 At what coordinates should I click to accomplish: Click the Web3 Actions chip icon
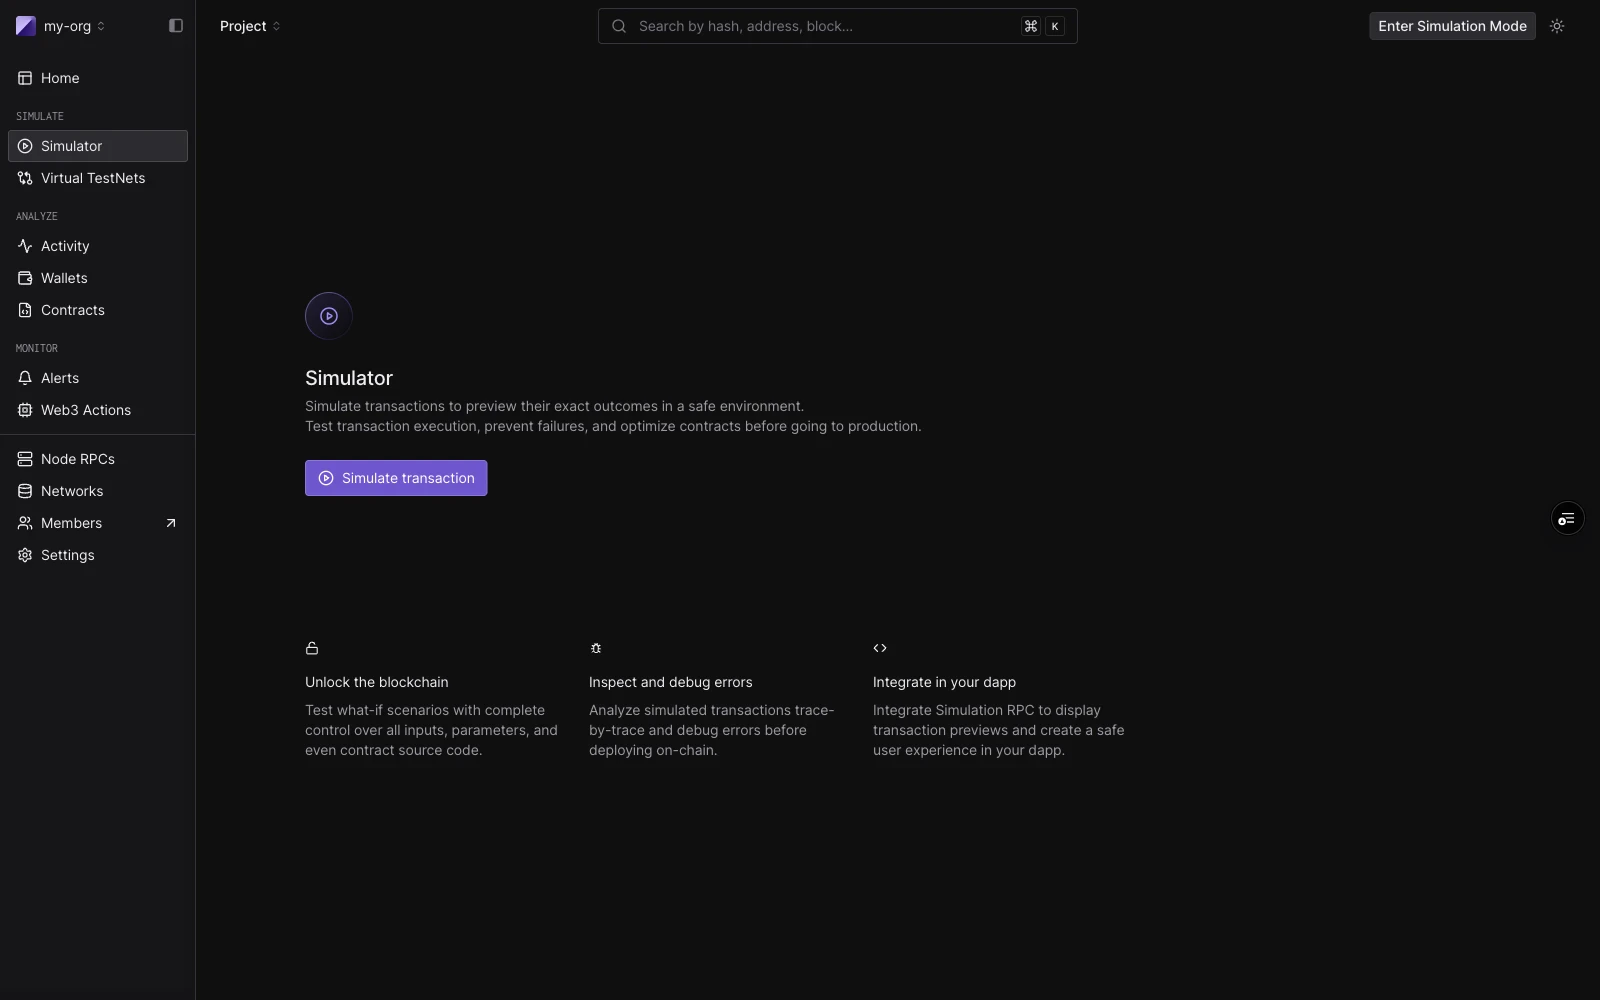click(25, 410)
